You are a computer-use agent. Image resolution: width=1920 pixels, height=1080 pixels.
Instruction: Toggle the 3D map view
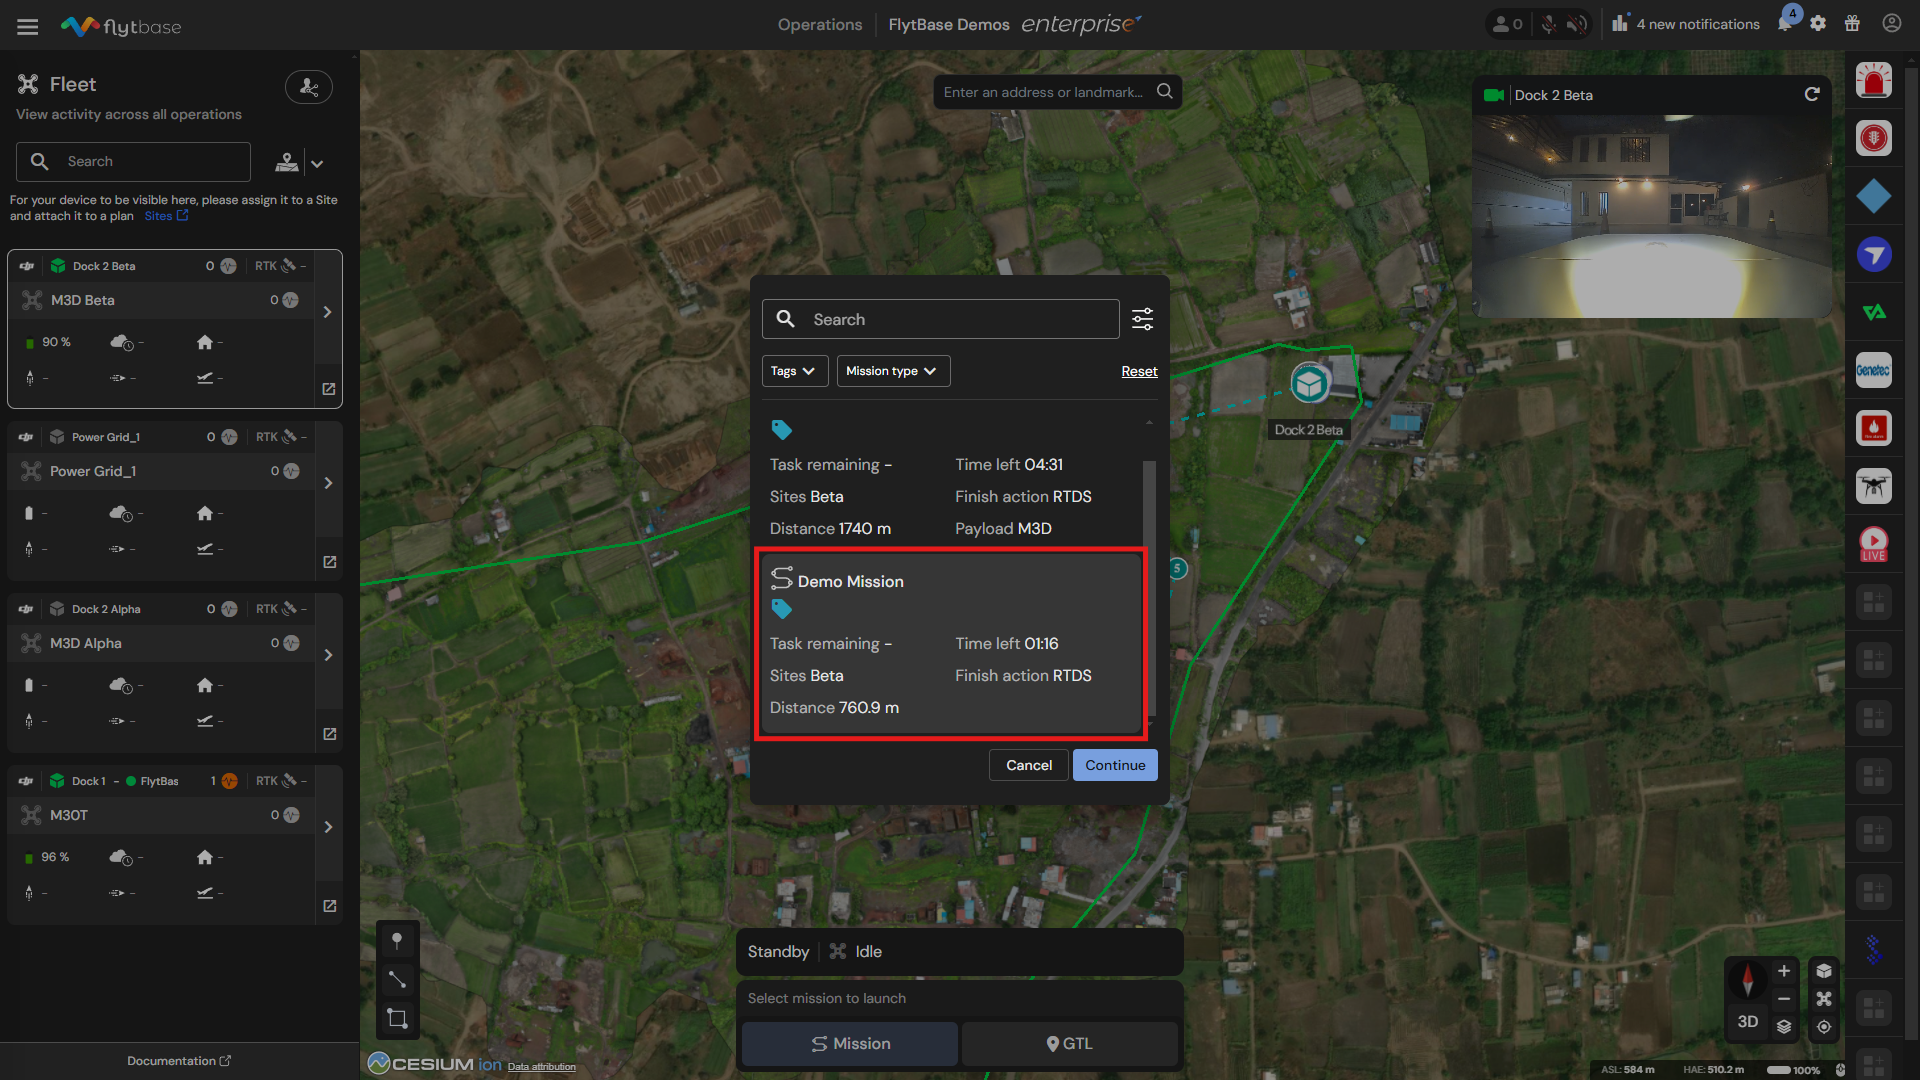pos(1747,1022)
